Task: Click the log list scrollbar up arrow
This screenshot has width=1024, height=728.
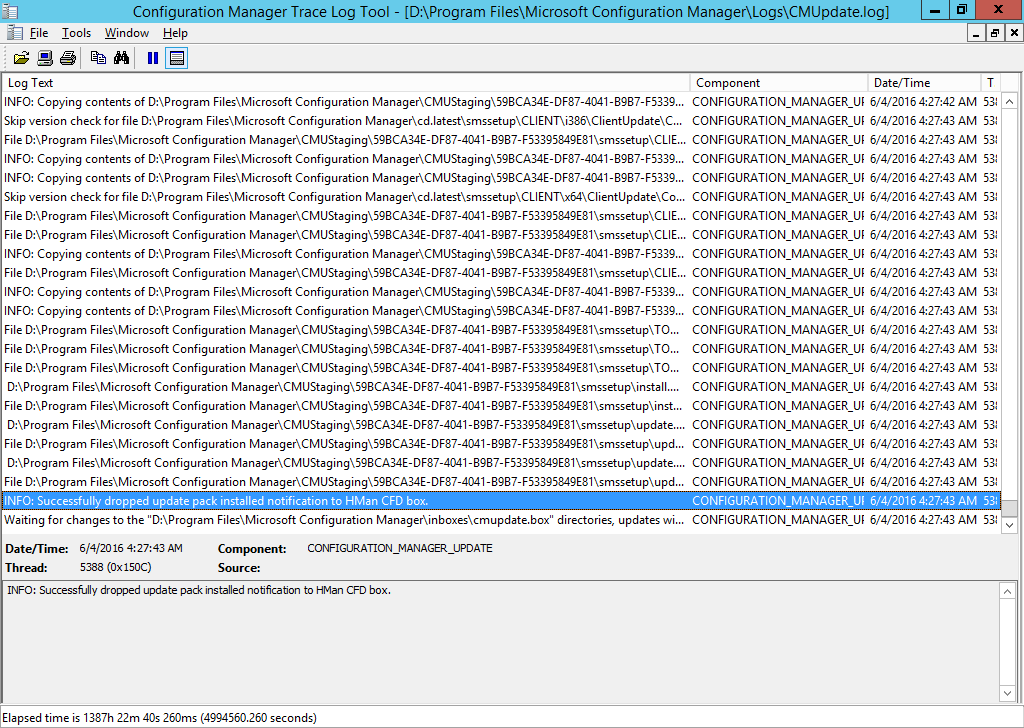Action: pyautogui.click(x=1009, y=101)
